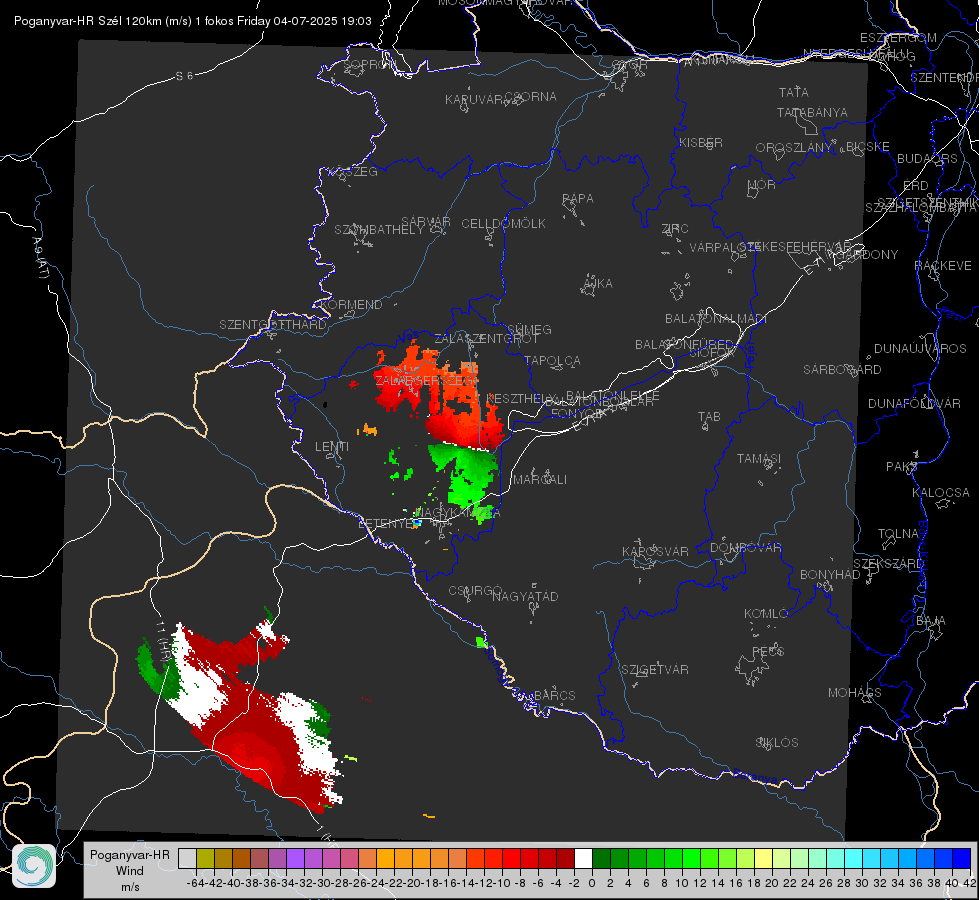Select the ZIRC label on map

pyautogui.click(x=675, y=229)
